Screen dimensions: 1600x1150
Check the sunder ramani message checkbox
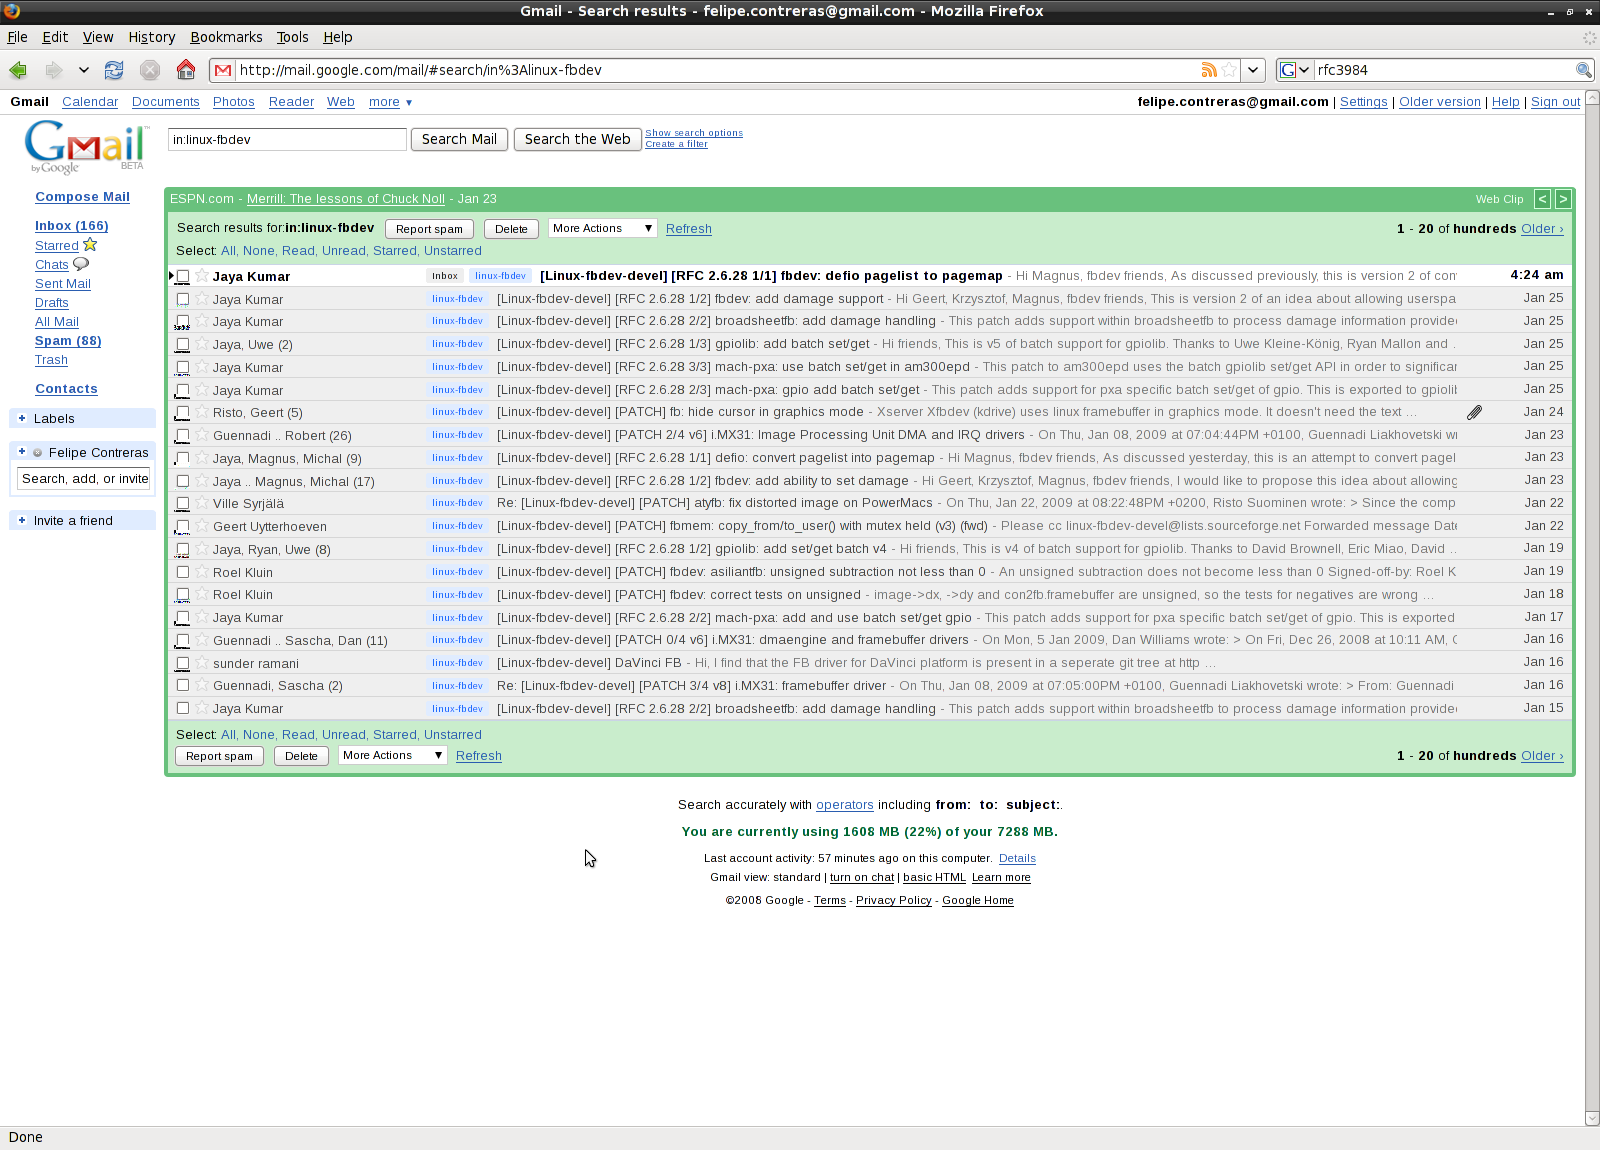click(x=183, y=663)
